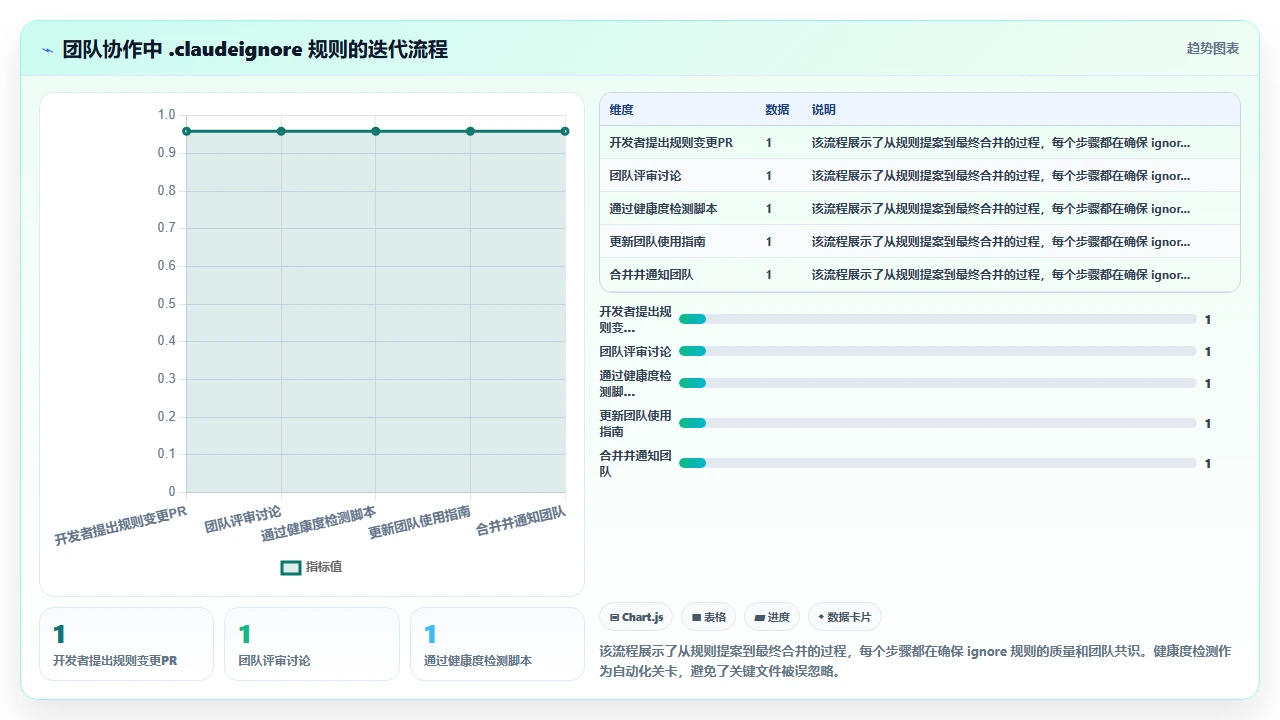Click the 说明 column header
1280x720 pixels.
(824, 110)
